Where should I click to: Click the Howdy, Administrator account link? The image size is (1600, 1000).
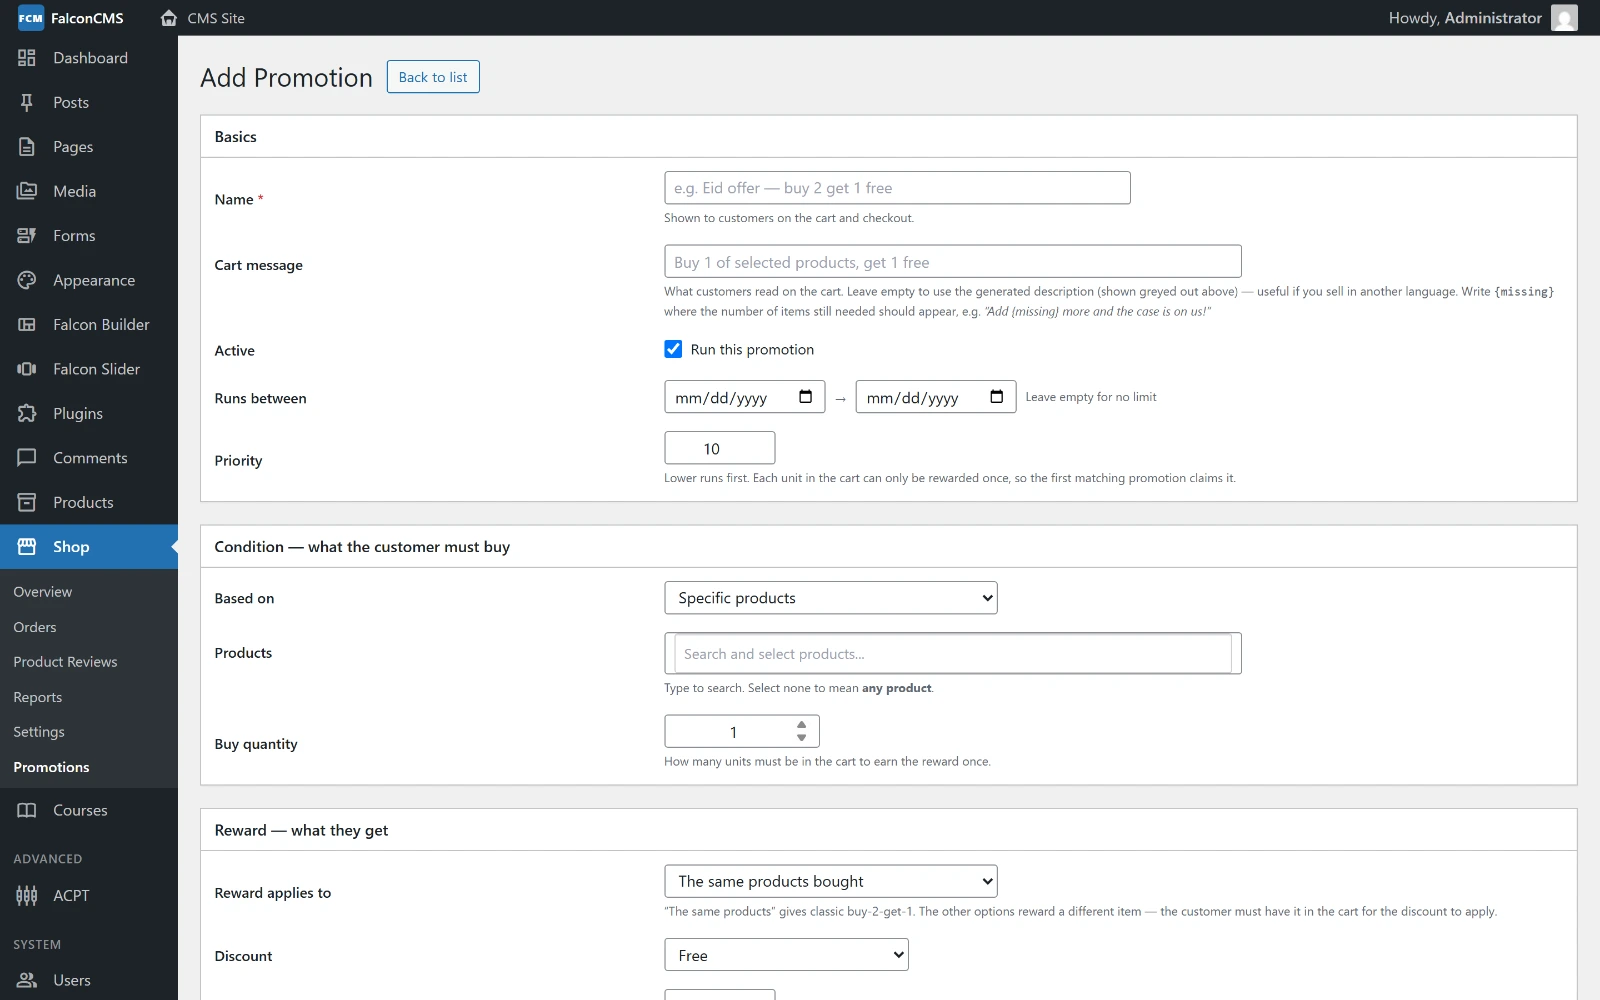pyautogui.click(x=1465, y=18)
